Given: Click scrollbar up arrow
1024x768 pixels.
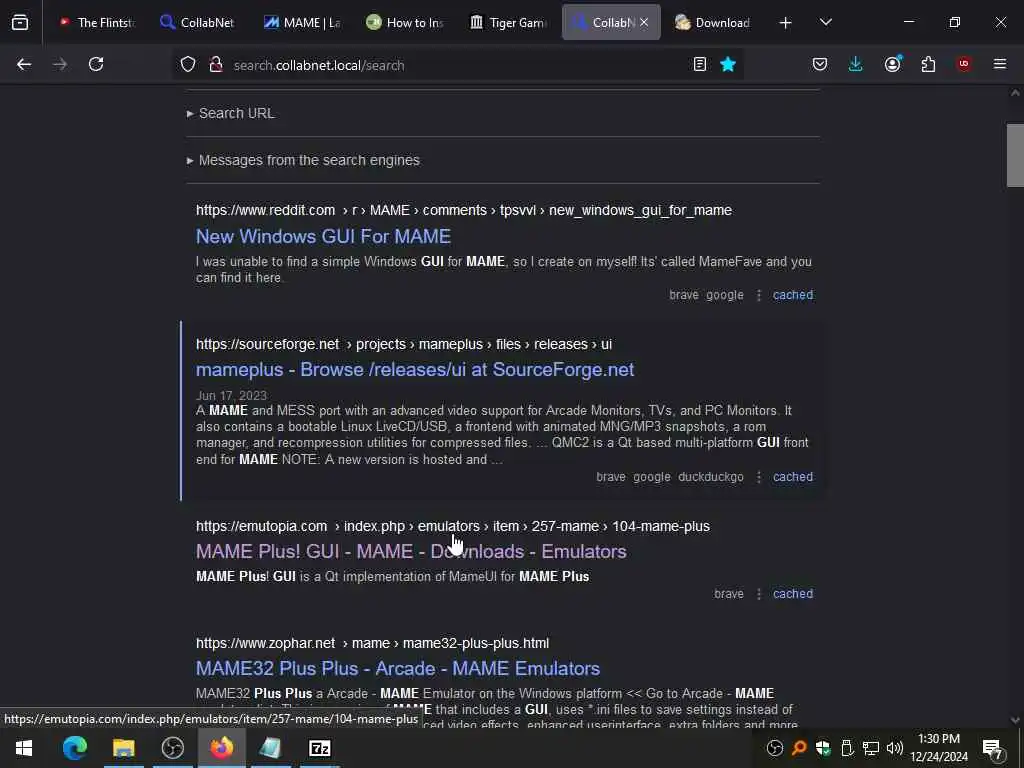Looking at the screenshot, I should coord(1015,93).
